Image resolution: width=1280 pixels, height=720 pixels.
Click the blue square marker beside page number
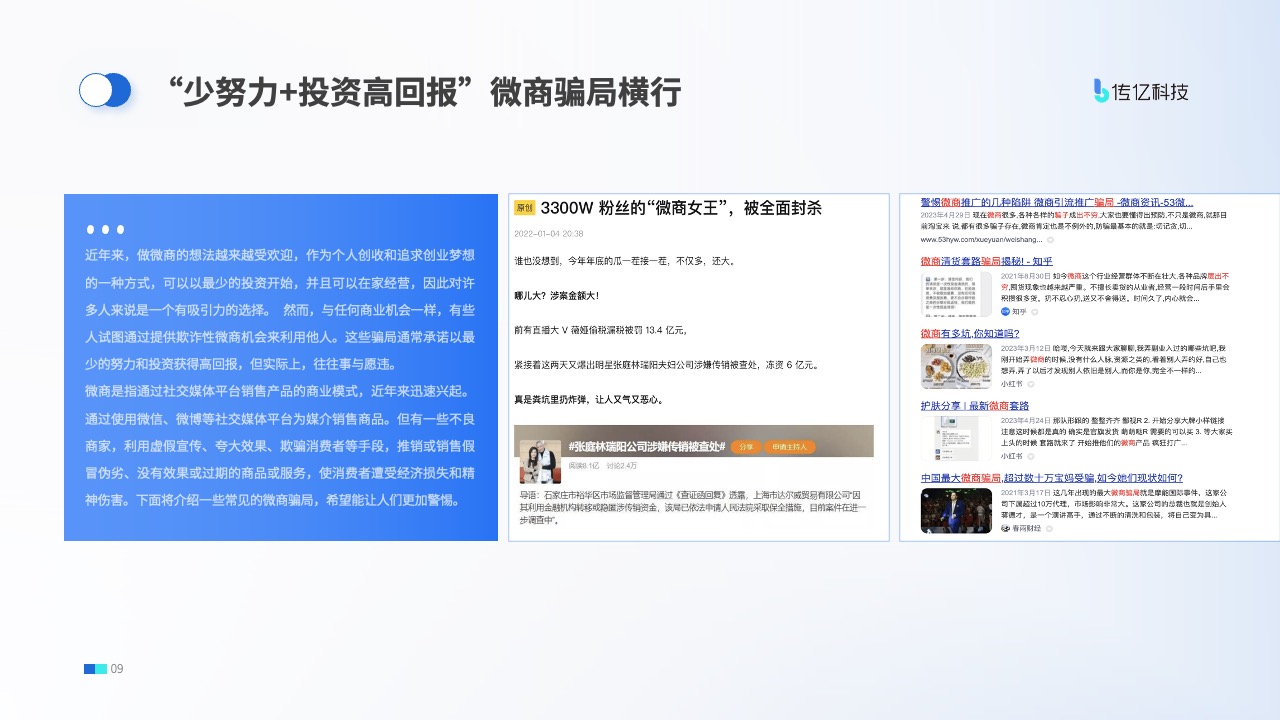click(x=89, y=668)
